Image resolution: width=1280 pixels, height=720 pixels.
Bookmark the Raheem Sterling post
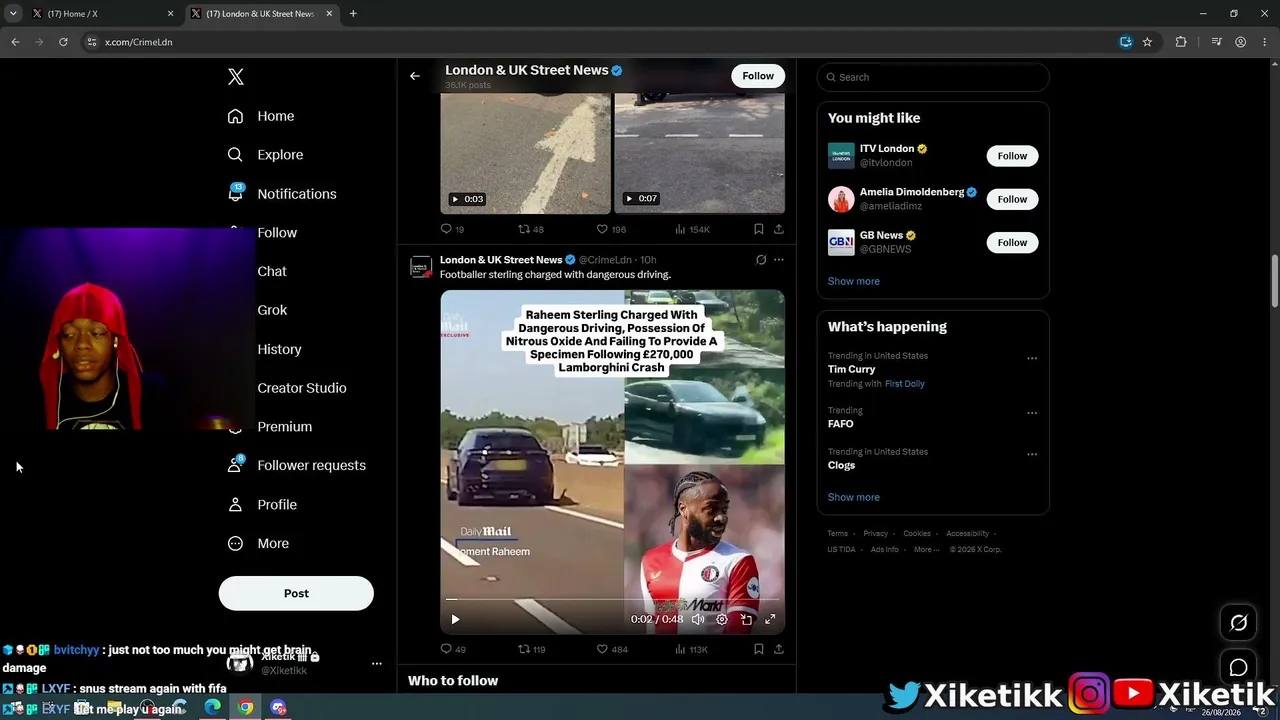[x=759, y=649]
